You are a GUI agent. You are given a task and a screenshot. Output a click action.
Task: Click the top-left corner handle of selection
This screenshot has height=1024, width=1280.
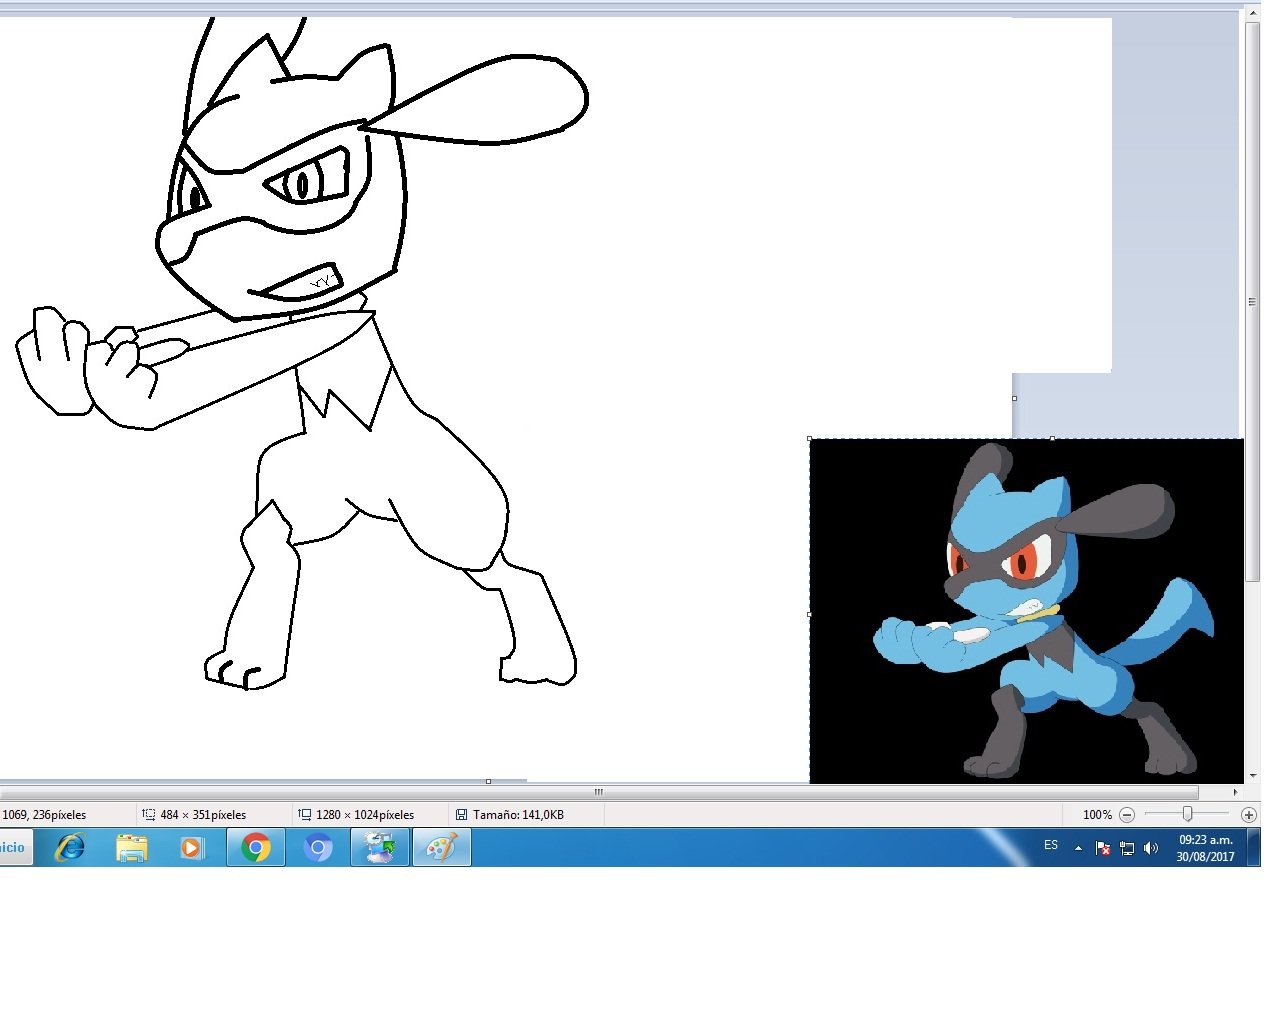(x=809, y=438)
